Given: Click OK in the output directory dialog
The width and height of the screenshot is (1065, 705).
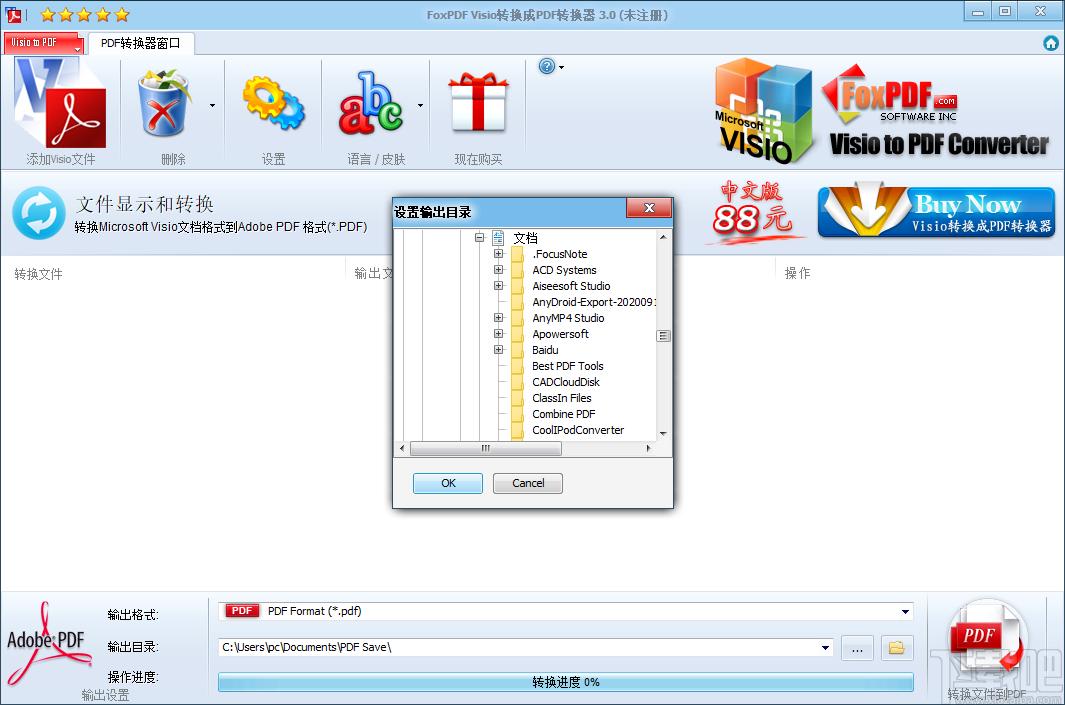Looking at the screenshot, I should (x=448, y=484).
